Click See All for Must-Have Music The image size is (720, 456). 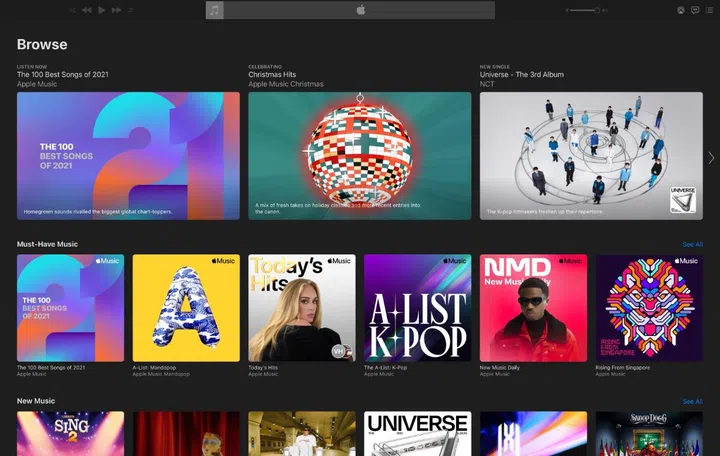[x=692, y=244]
